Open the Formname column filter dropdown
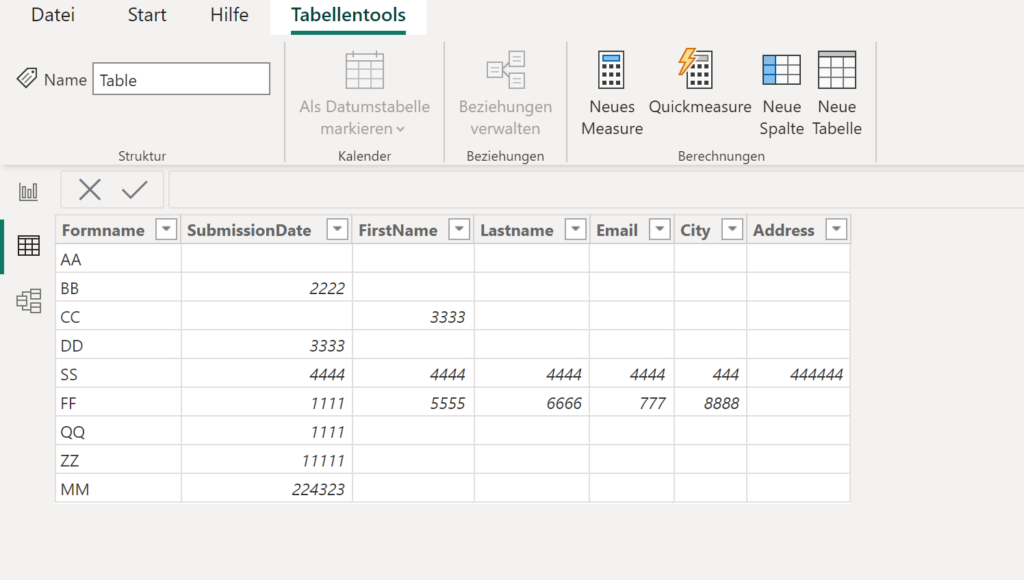 166,229
